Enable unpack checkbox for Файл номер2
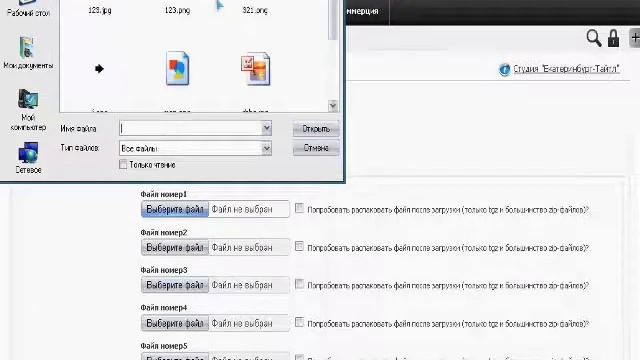 point(299,246)
